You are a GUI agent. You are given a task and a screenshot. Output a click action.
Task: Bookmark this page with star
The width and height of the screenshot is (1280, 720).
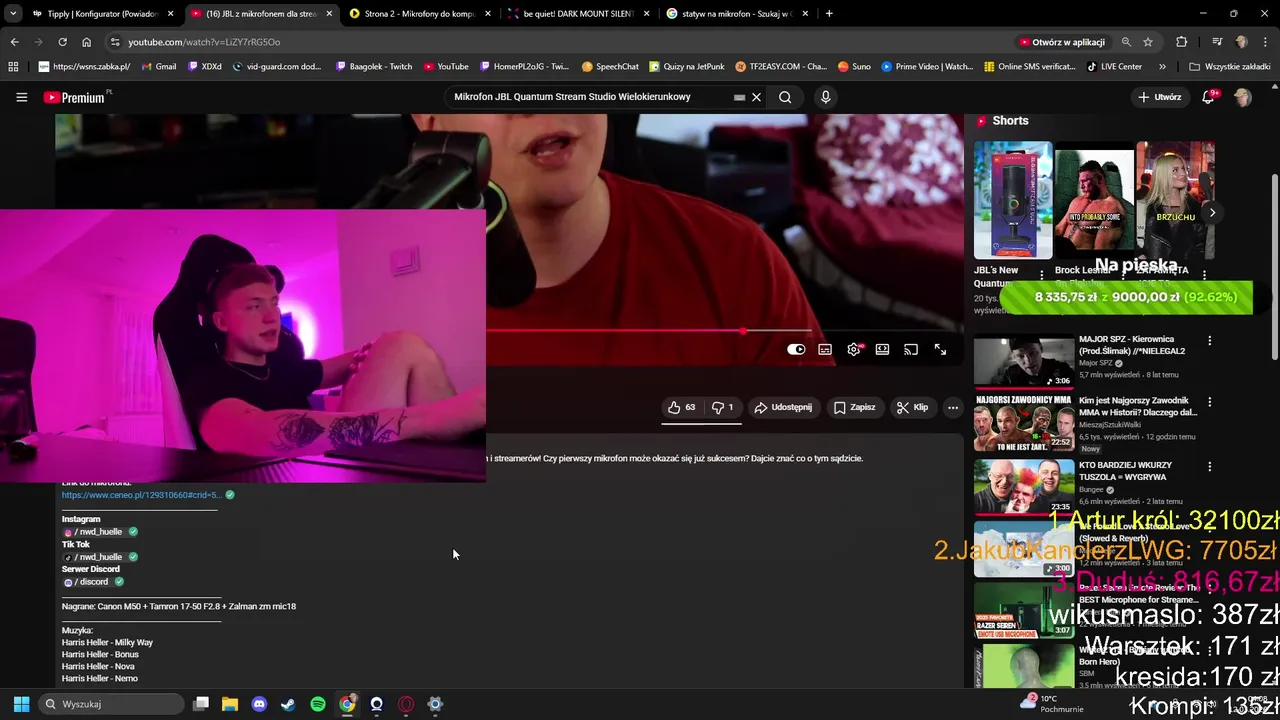1148,42
